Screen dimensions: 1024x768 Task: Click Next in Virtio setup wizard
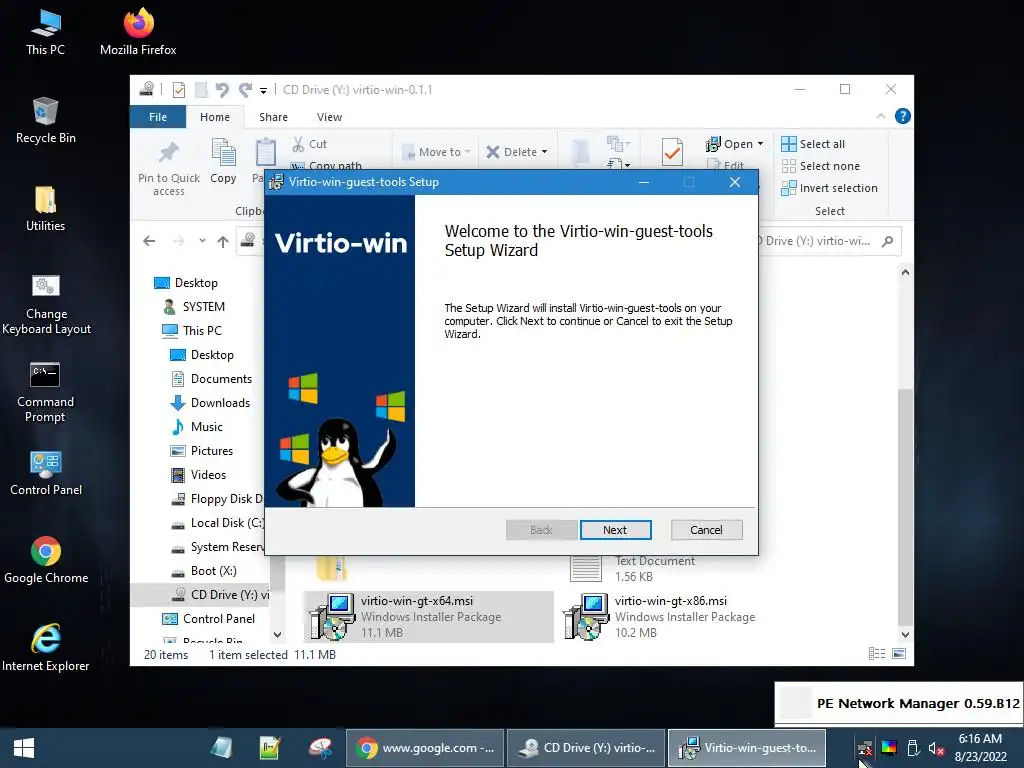(615, 530)
